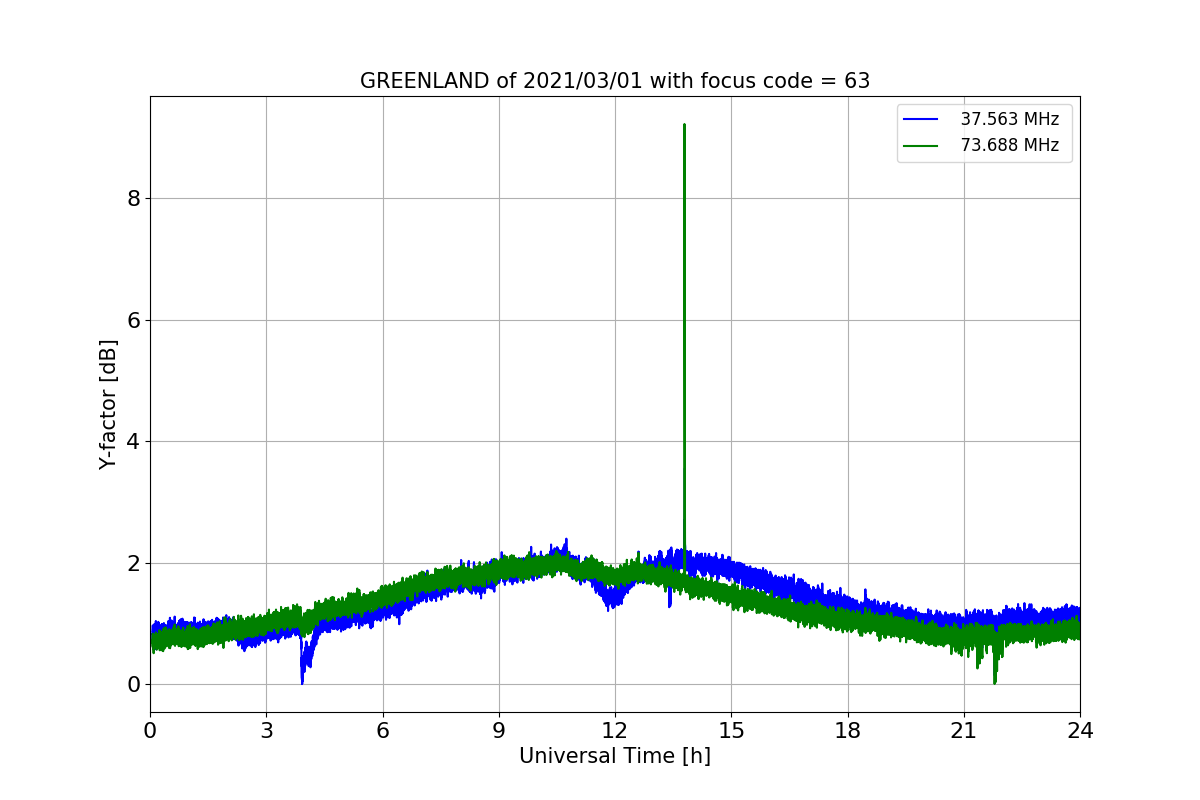Click x-axis tick label 0
Image resolution: width=1200 pixels, height=800 pixels.
click(x=150, y=730)
